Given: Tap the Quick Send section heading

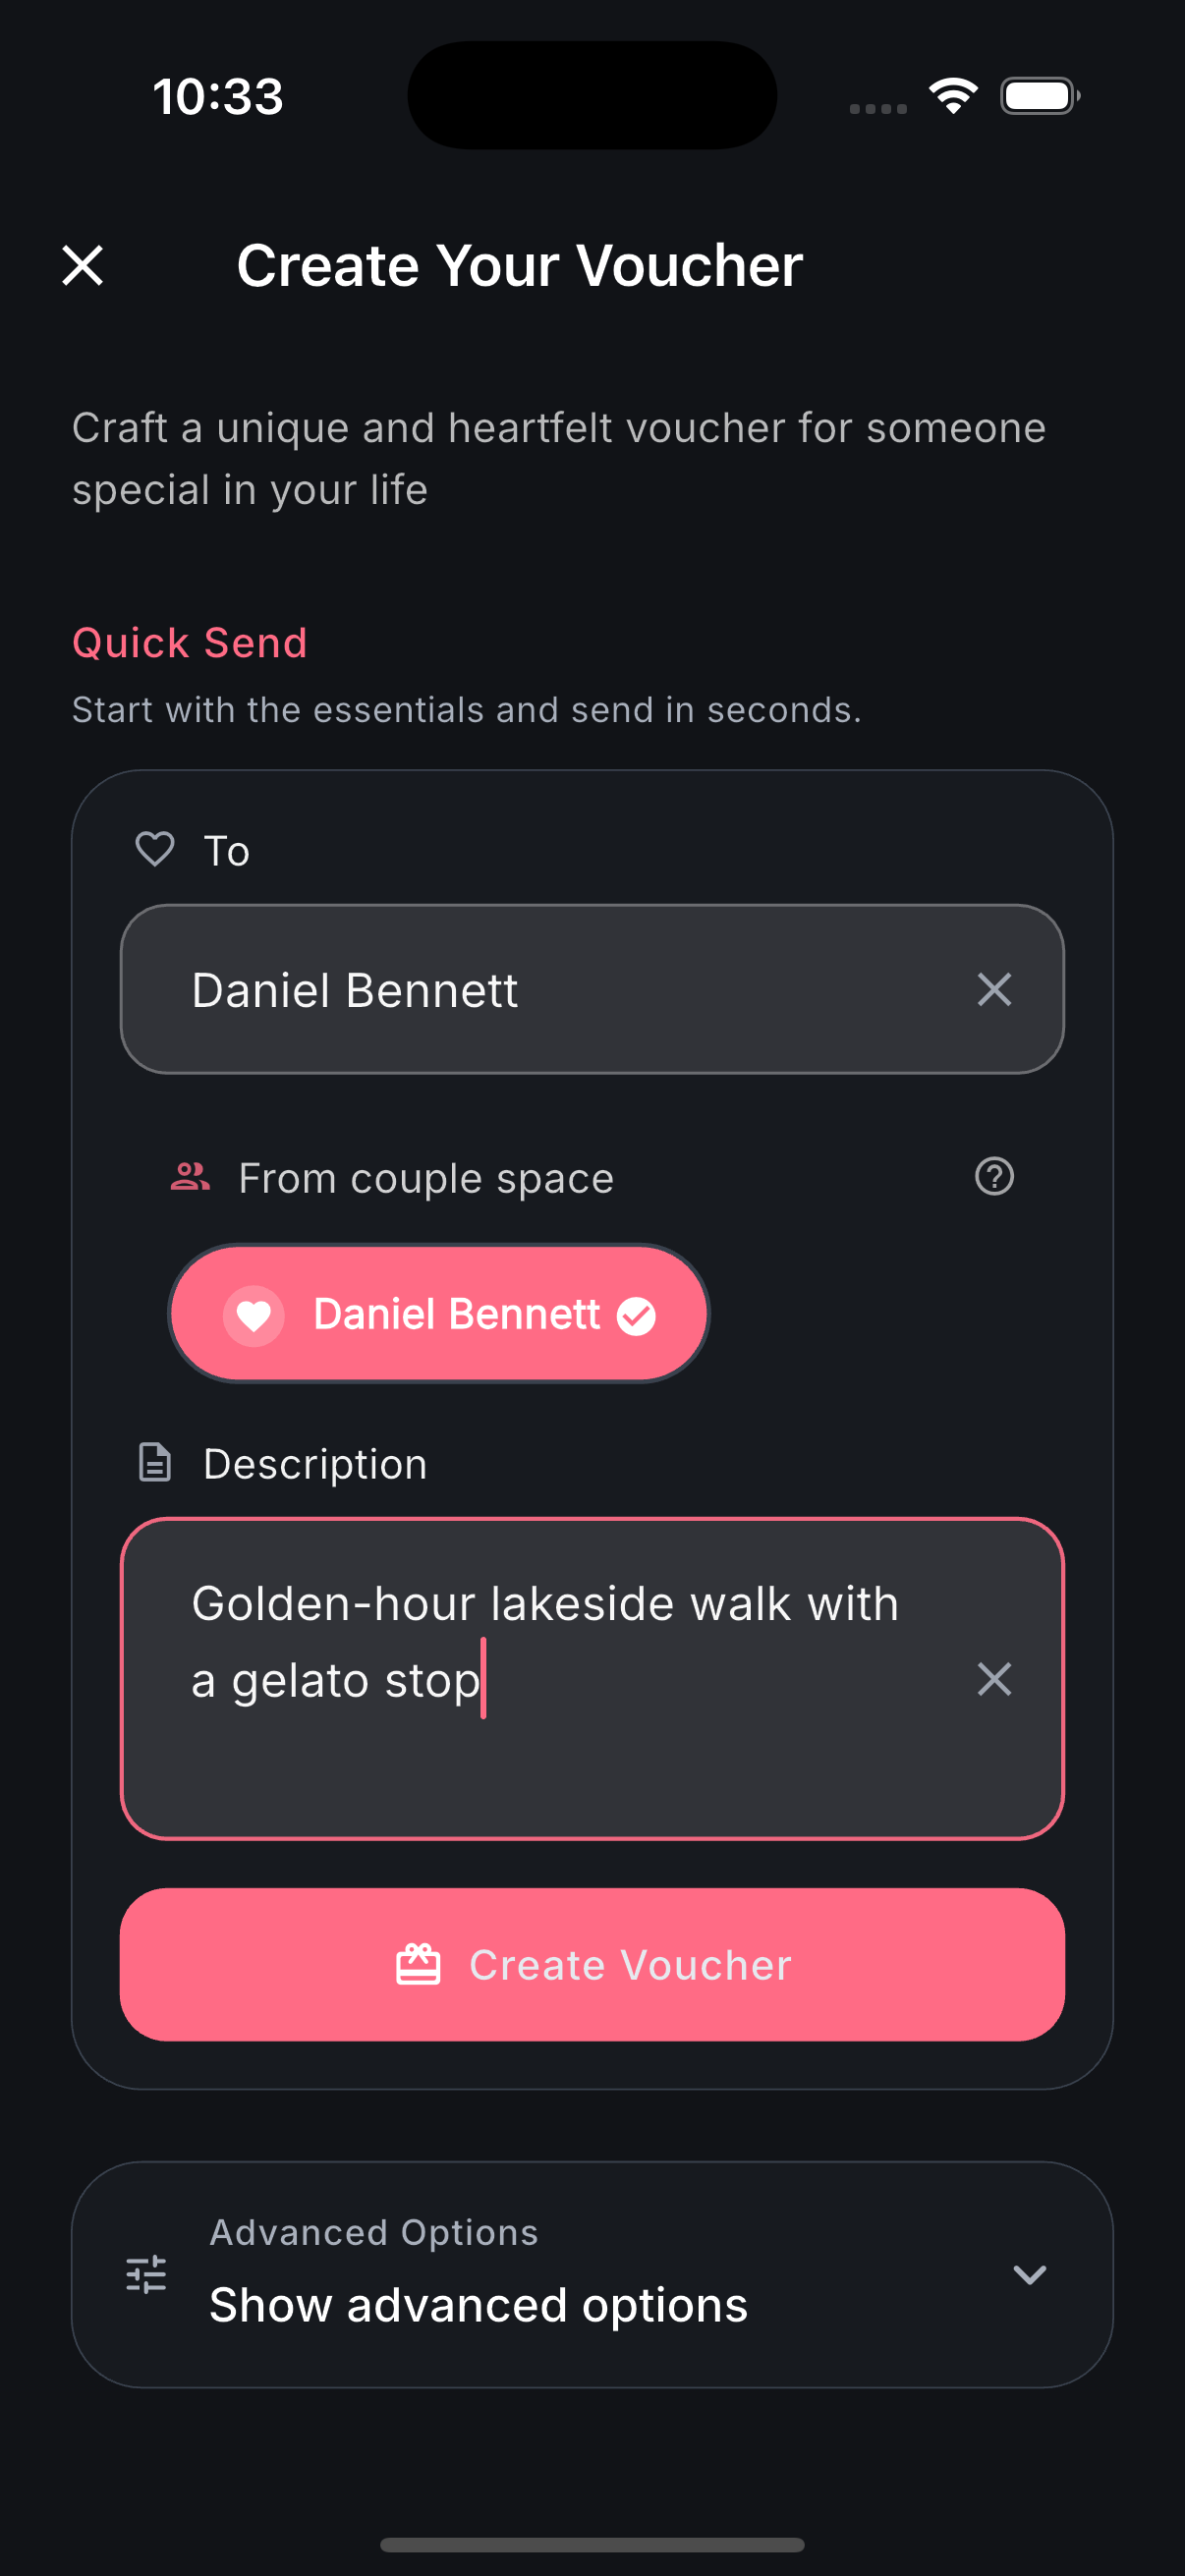Looking at the screenshot, I should point(190,643).
